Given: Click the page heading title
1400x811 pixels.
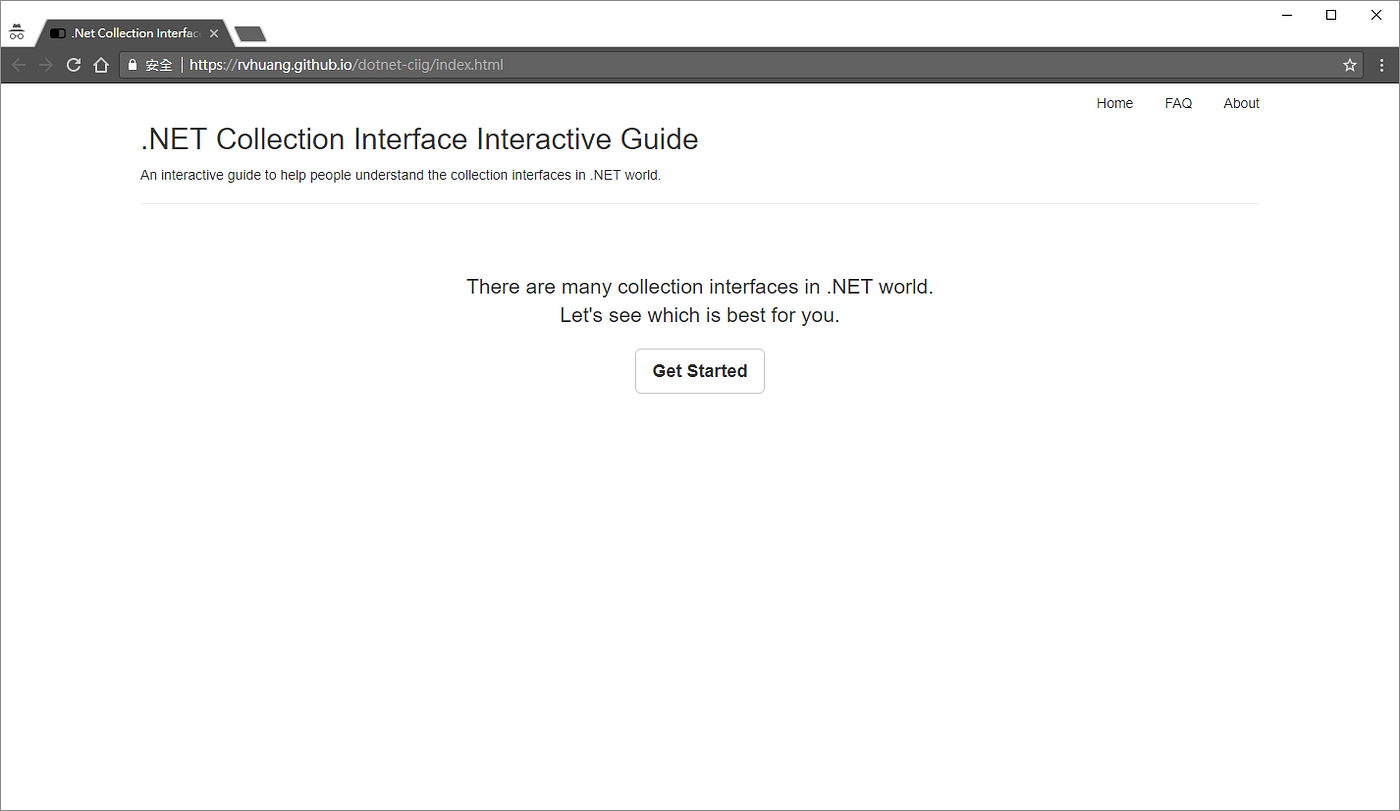Looking at the screenshot, I should pos(419,139).
